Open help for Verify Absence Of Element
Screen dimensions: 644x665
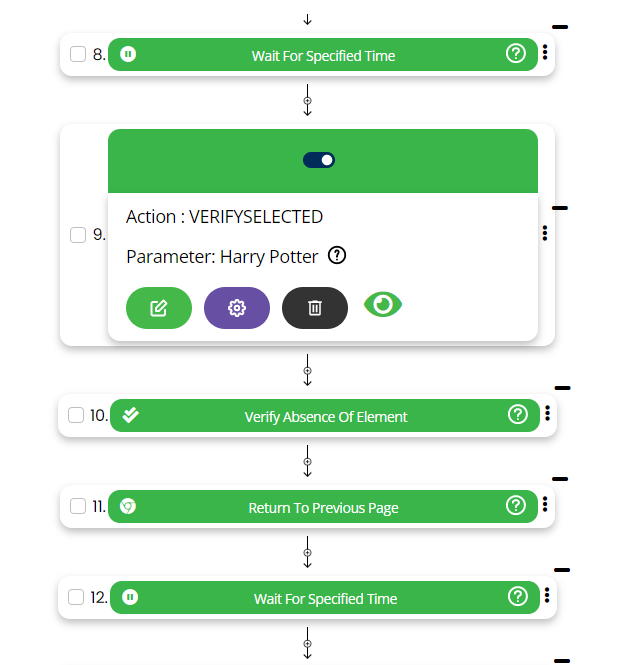point(518,414)
